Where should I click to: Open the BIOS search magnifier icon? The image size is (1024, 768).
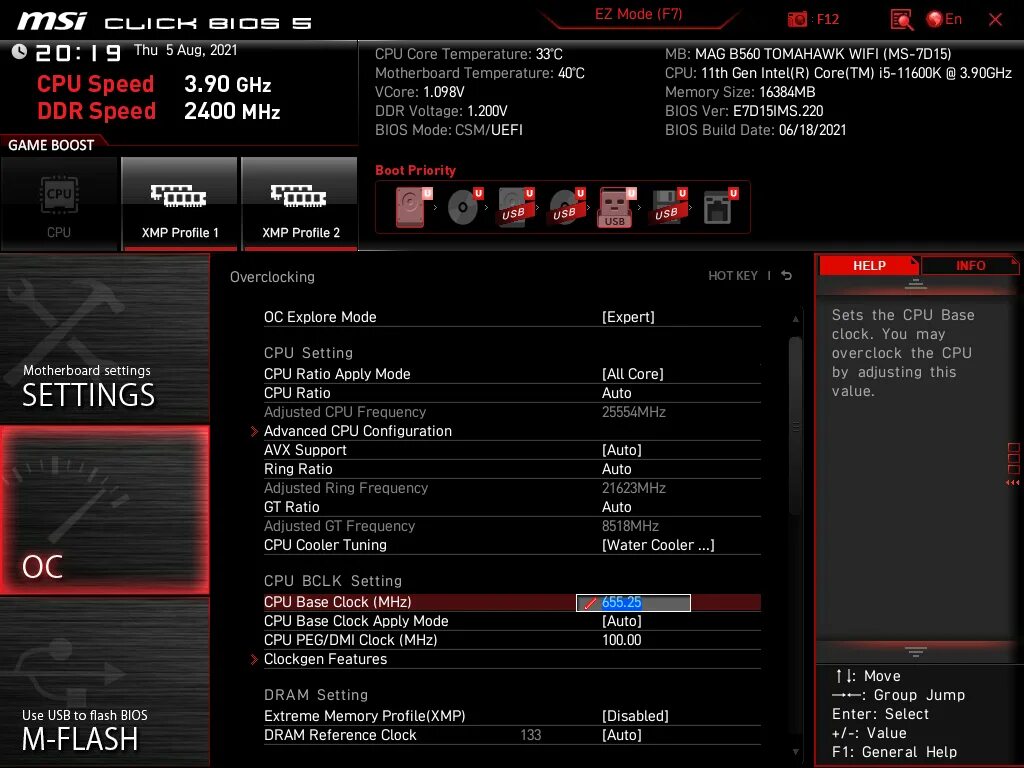[x=902, y=20]
